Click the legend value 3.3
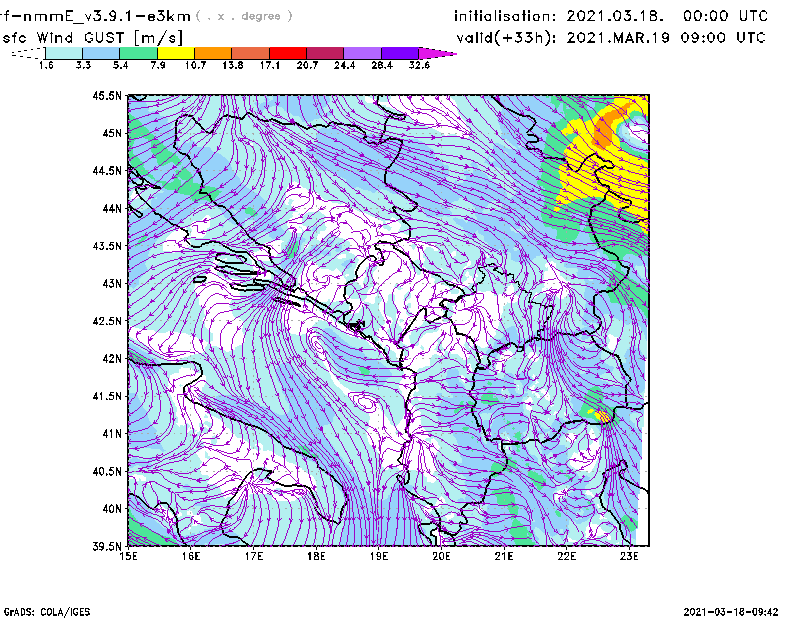Image resolution: width=800 pixels, height=618 pixels. (x=83, y=65)
